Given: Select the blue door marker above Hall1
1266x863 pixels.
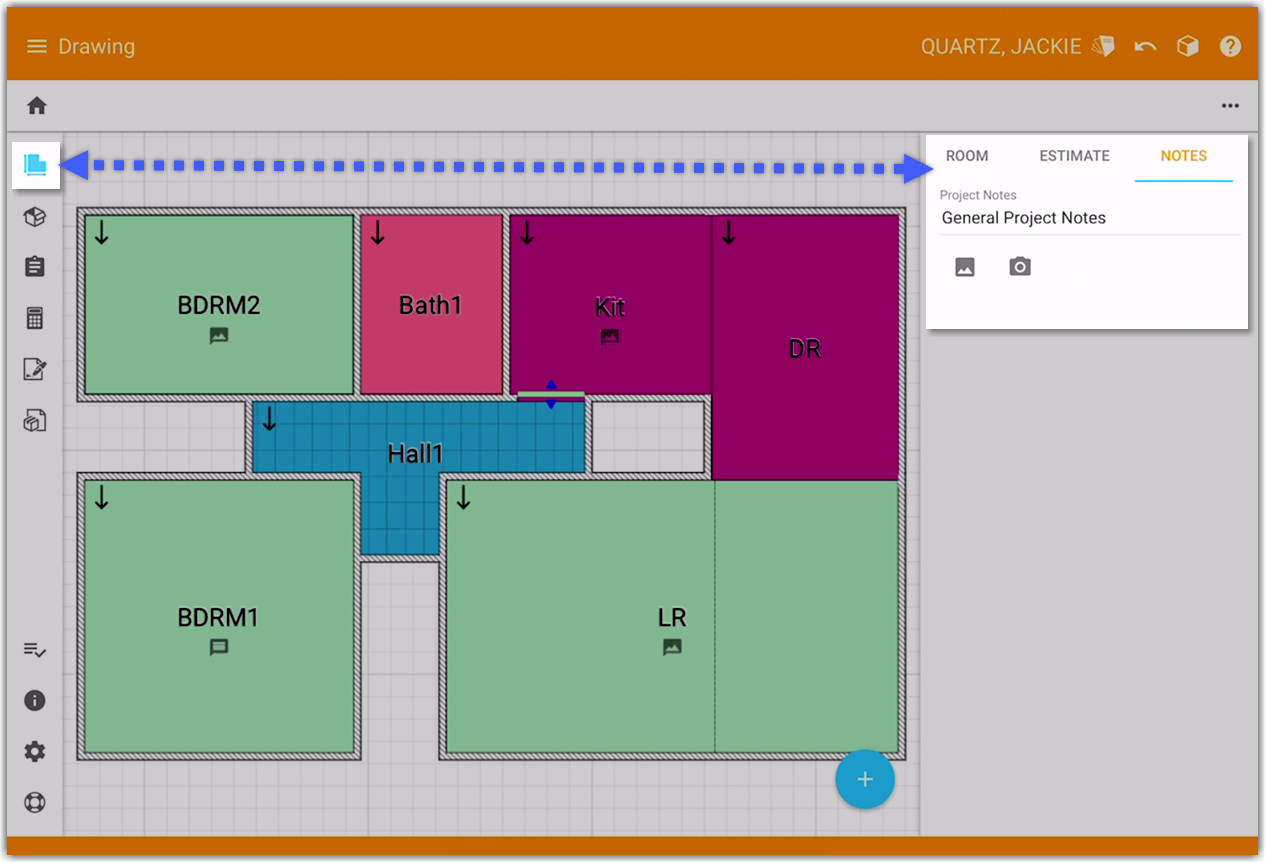Looking at the screenshot, I should pos(551,395).
